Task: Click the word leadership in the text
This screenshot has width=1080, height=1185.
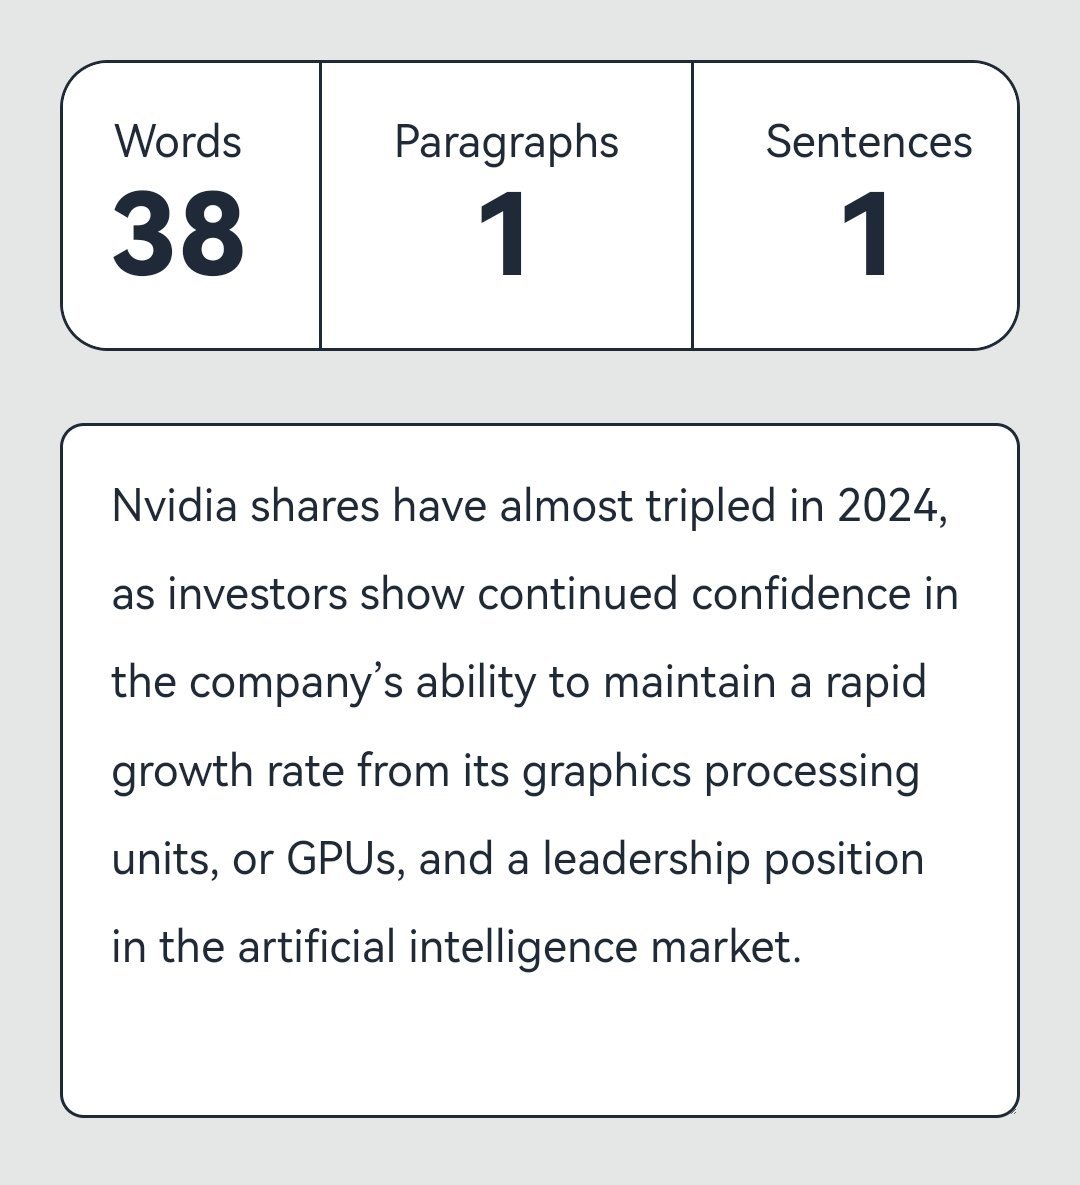Action: point(645,859)
